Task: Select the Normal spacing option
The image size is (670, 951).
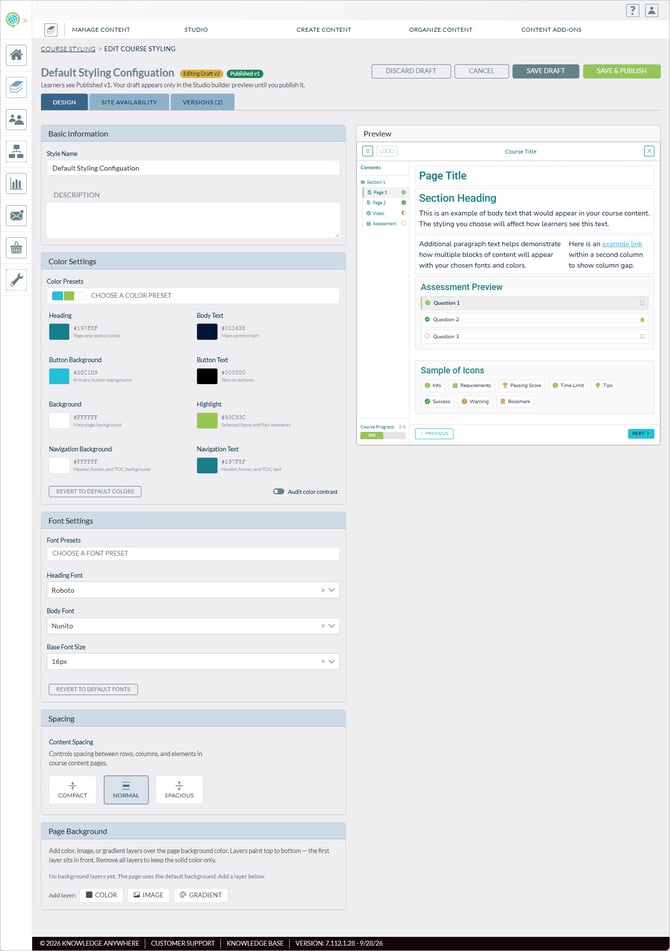Action: pos(126,790)
